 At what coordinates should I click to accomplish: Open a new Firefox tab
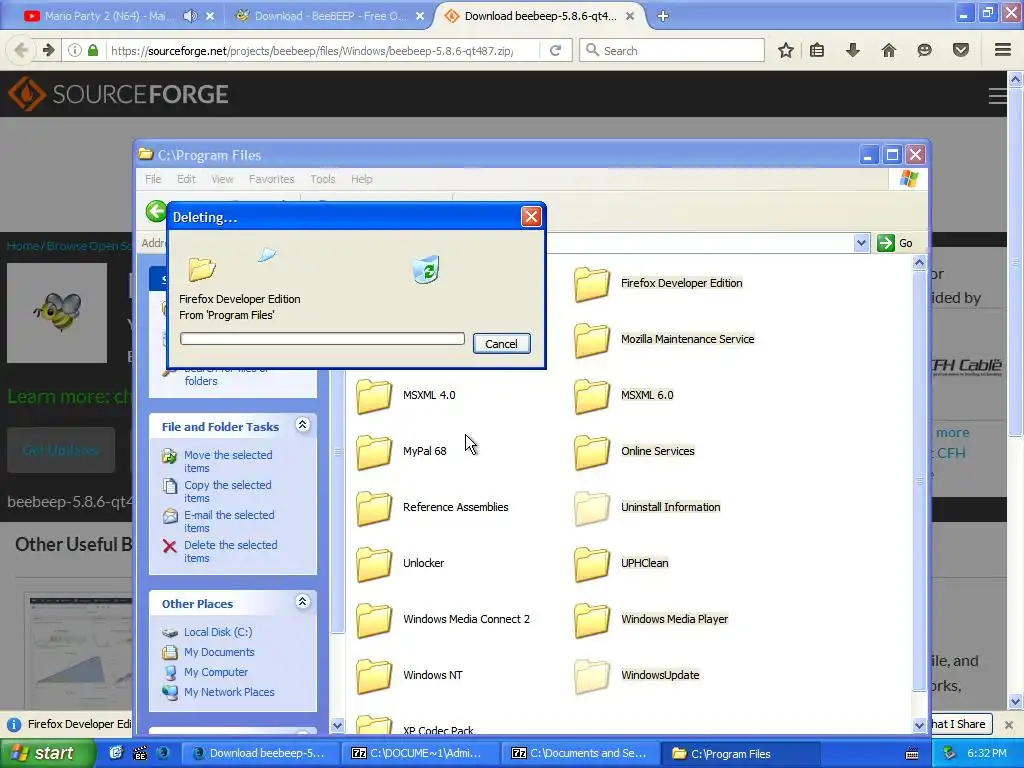663,16
